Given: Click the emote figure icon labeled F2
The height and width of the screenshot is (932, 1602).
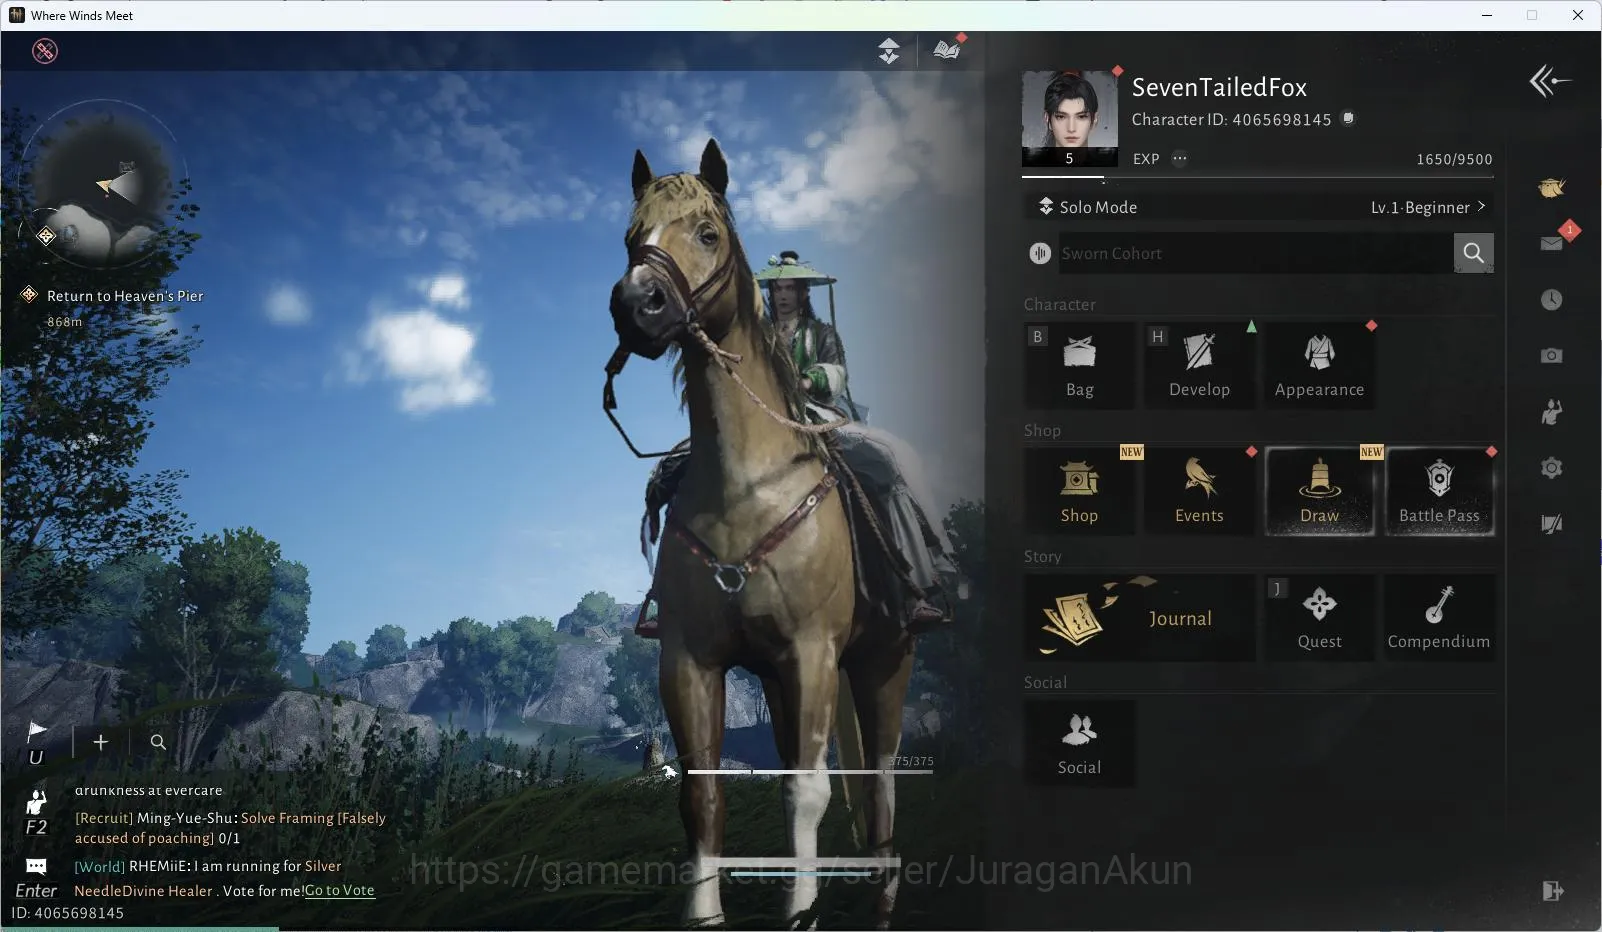Looking at the screenshot, I should tap(36, 803).
